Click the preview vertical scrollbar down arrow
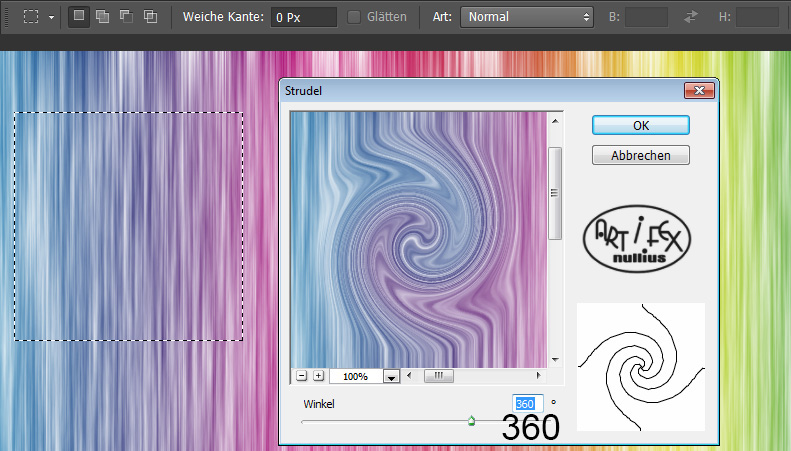Viewport: 791px width, 451px height. (x=555, y=360)
